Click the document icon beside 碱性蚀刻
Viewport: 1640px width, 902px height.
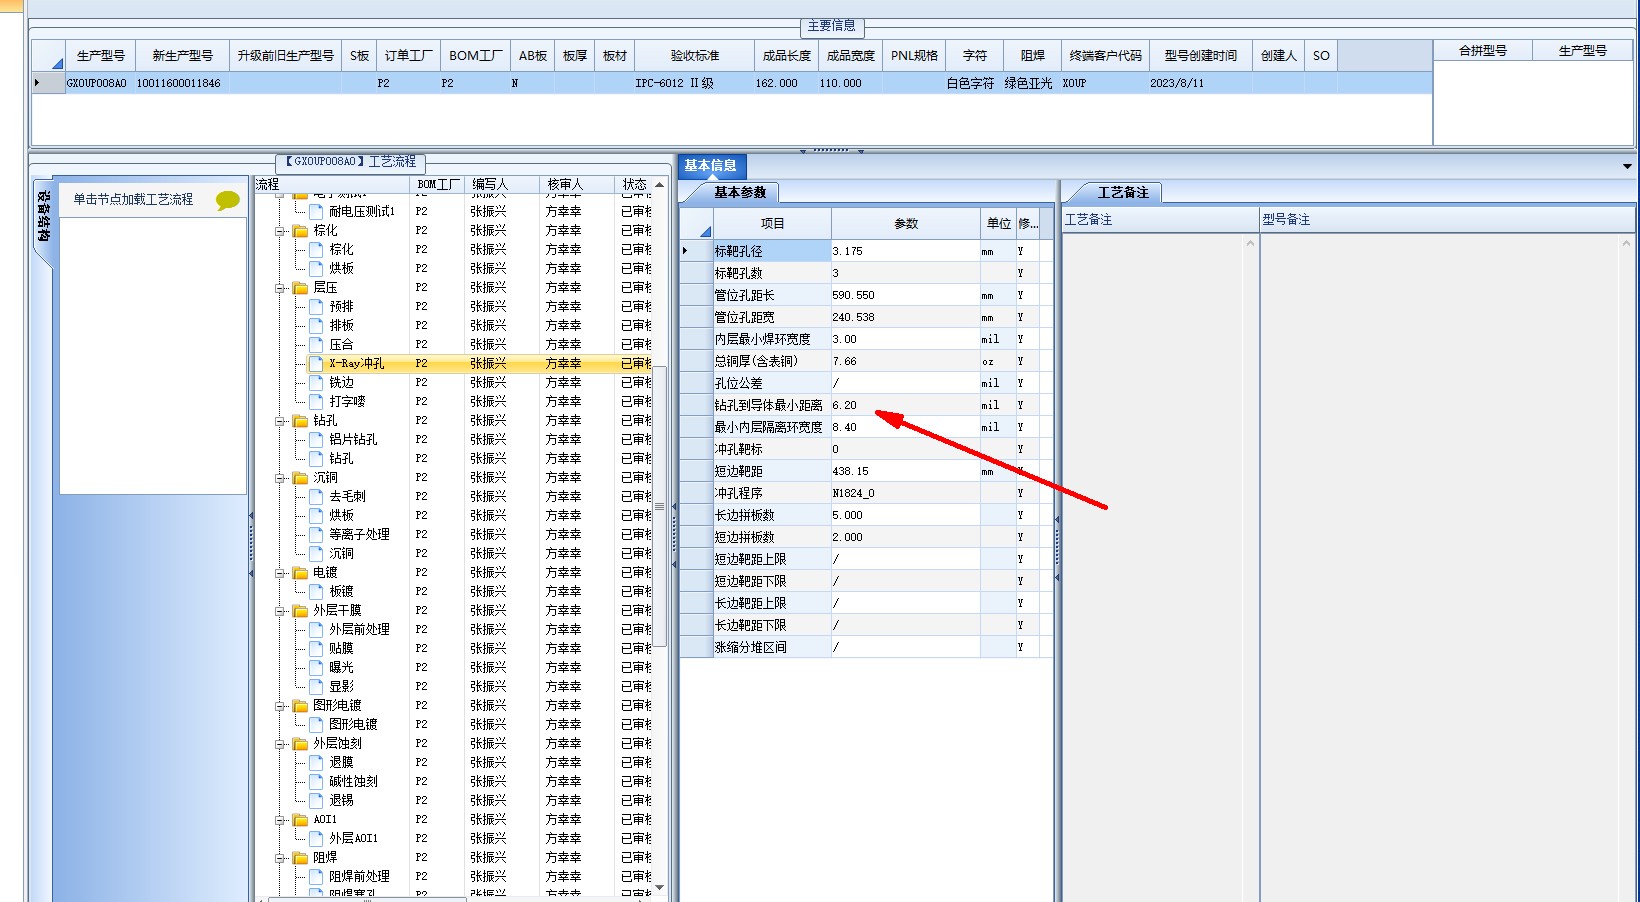316,781
